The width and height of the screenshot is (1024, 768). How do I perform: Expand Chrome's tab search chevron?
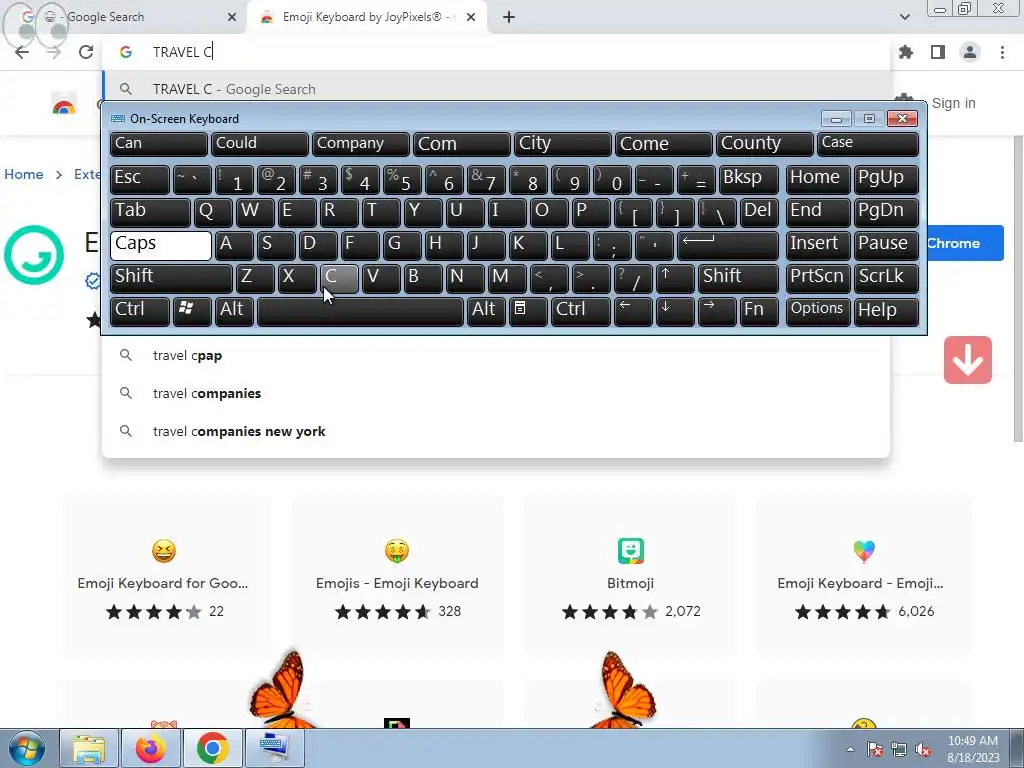click(904, 17)
